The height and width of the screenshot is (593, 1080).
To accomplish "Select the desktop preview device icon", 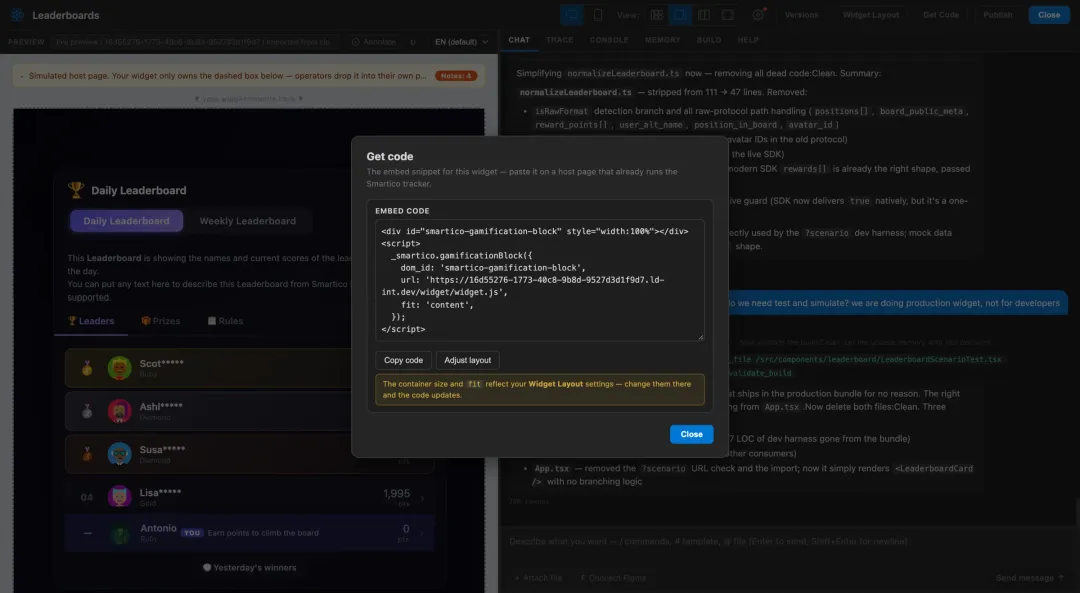I will click(571, 14).
